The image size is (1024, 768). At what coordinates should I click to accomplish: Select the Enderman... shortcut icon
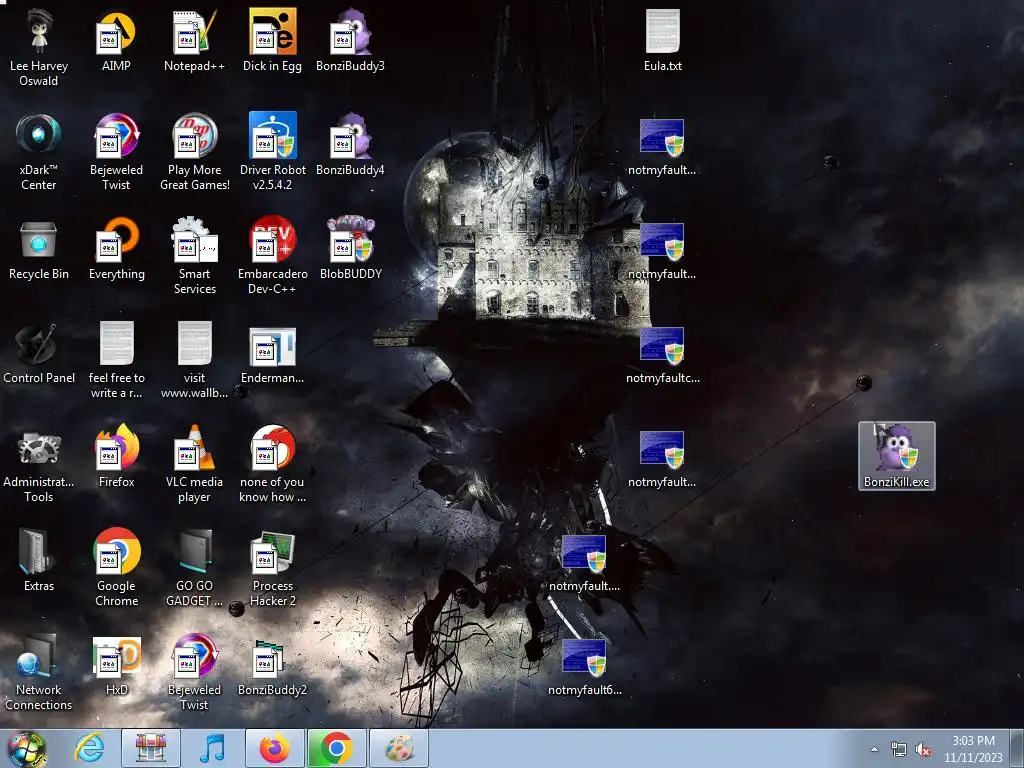tap(272, 353)
